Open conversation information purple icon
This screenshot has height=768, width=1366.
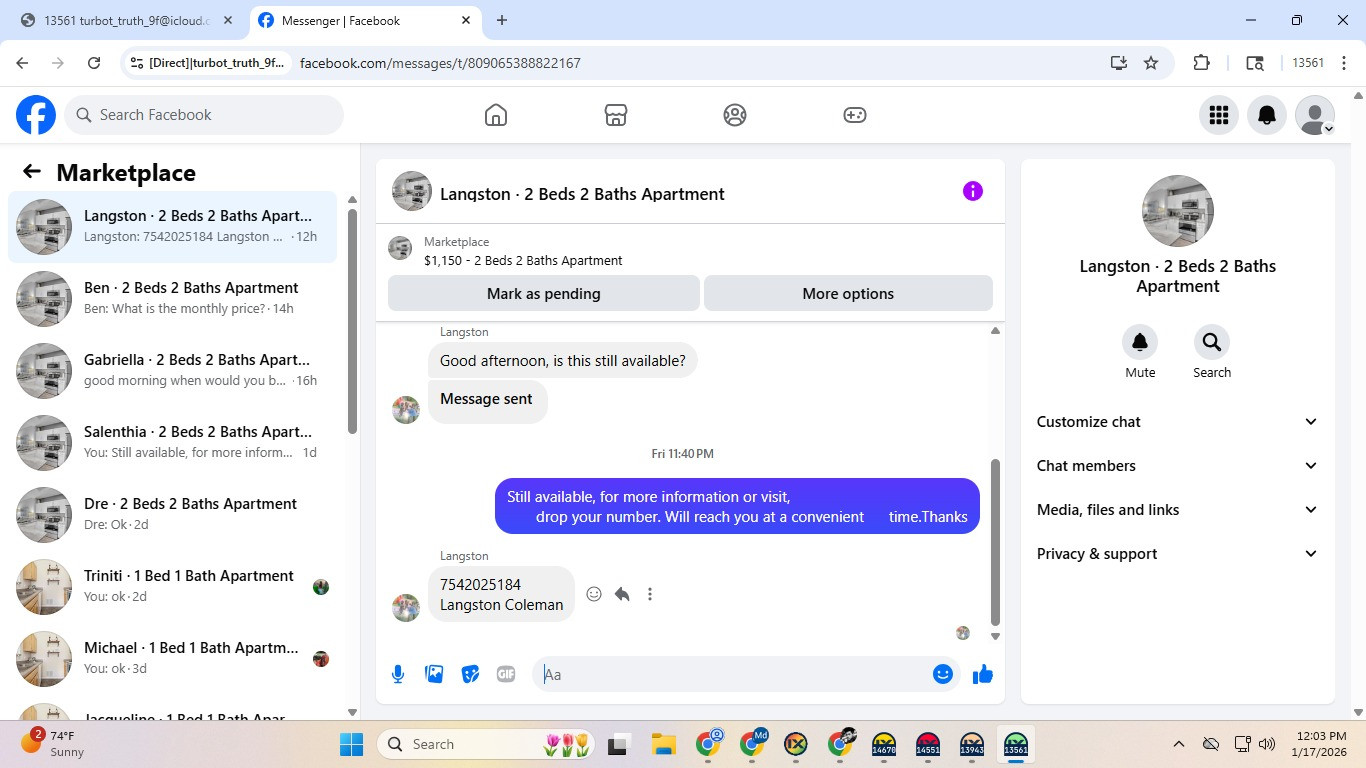[973, 191]
